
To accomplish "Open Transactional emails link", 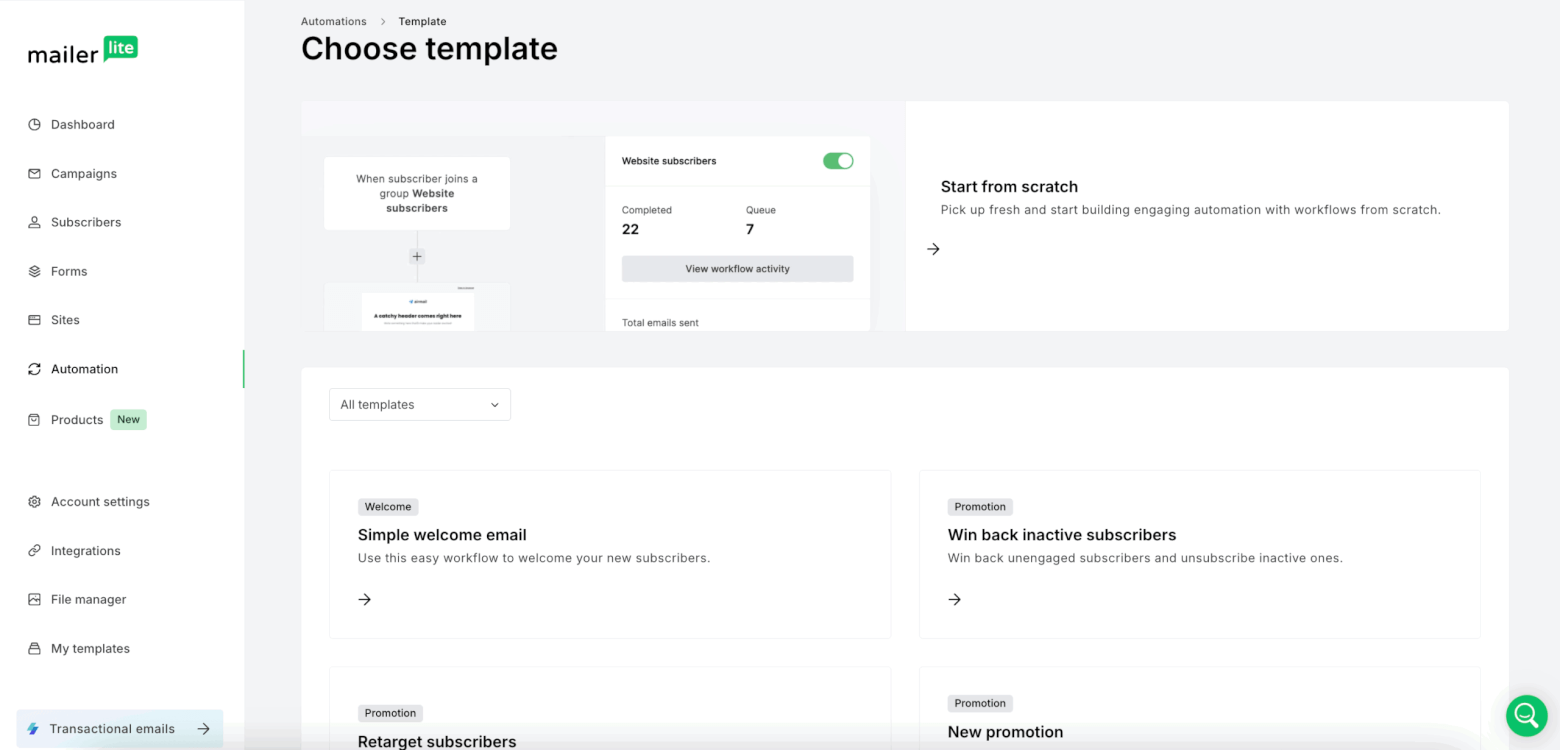I will [120, 729].
